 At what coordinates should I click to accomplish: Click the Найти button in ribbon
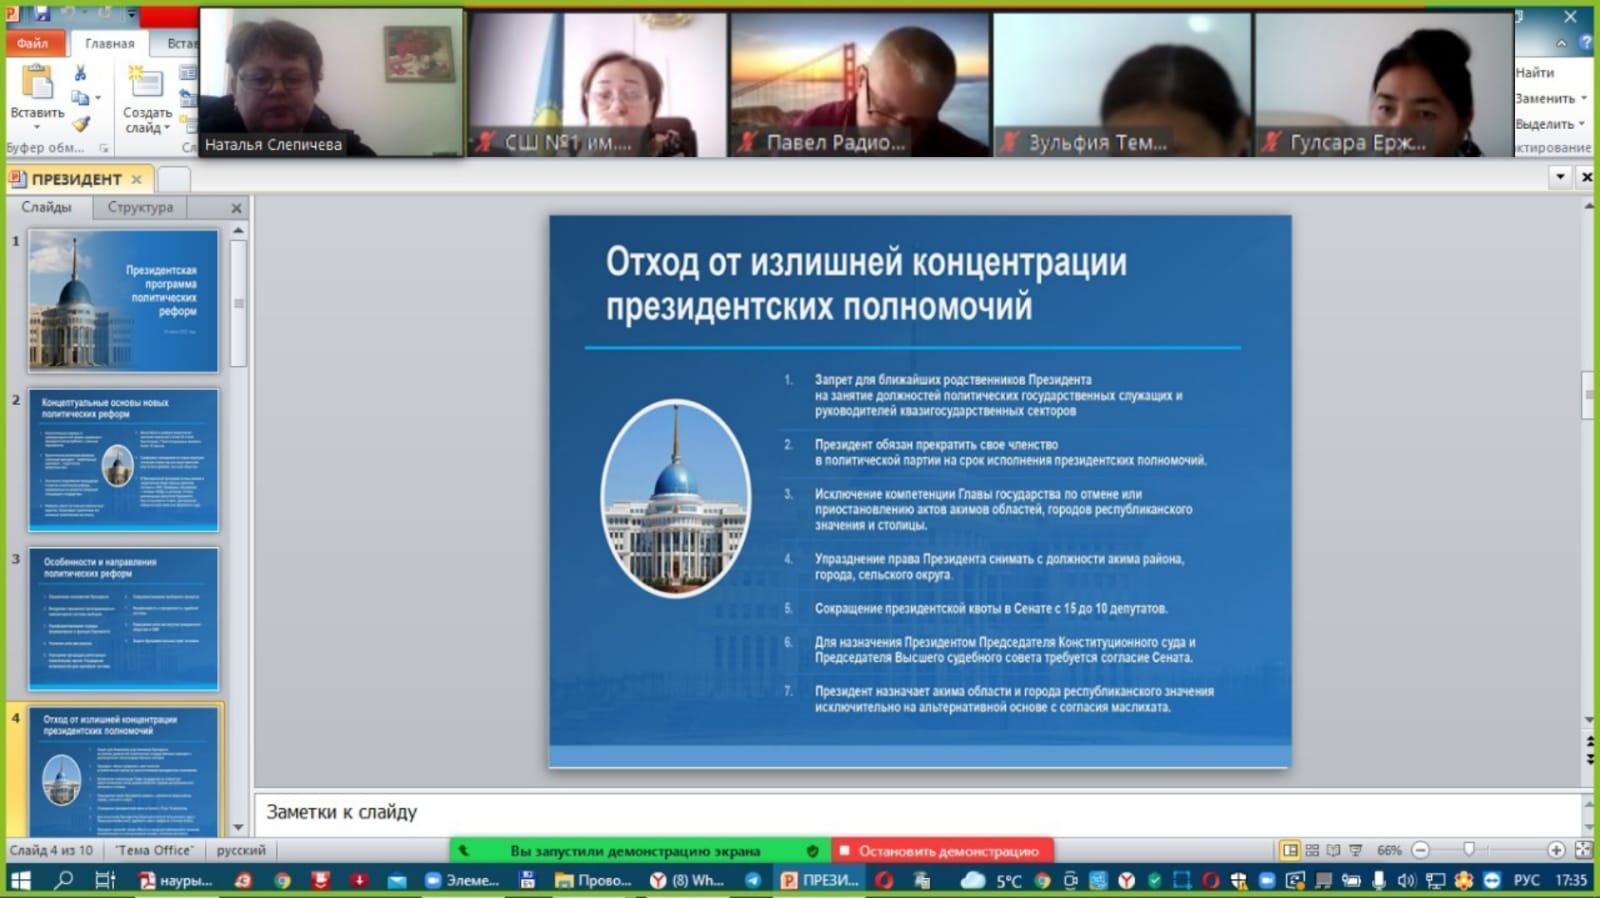[x=1534, y=72]
